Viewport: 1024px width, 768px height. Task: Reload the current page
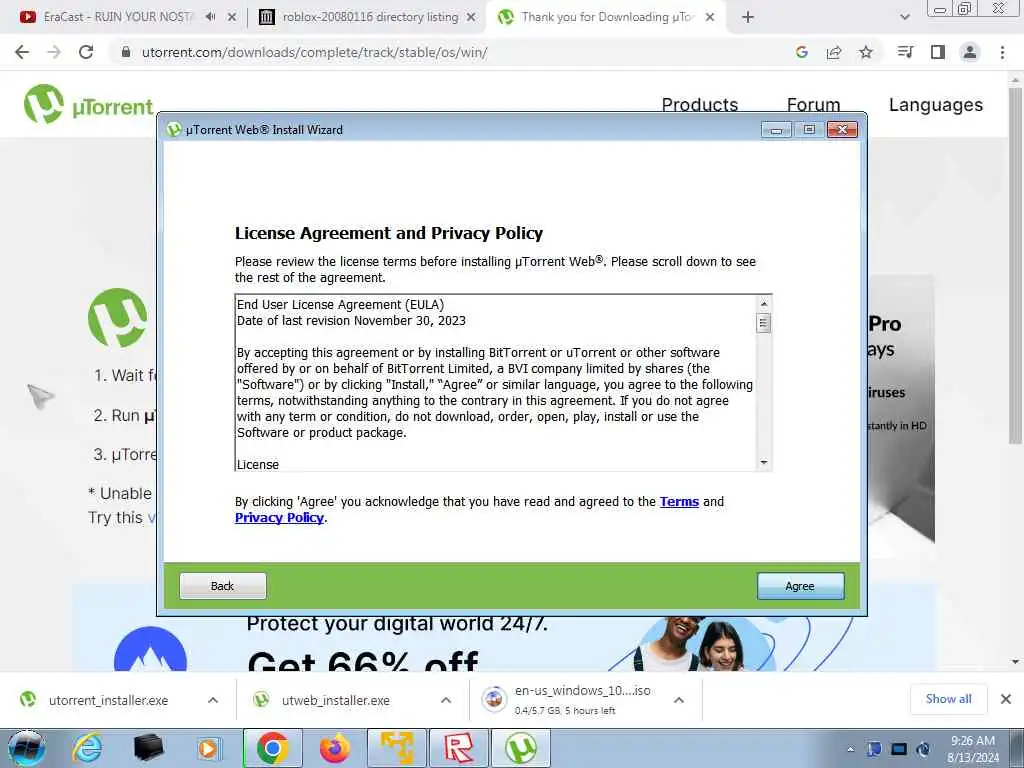(x=86, y=52)
